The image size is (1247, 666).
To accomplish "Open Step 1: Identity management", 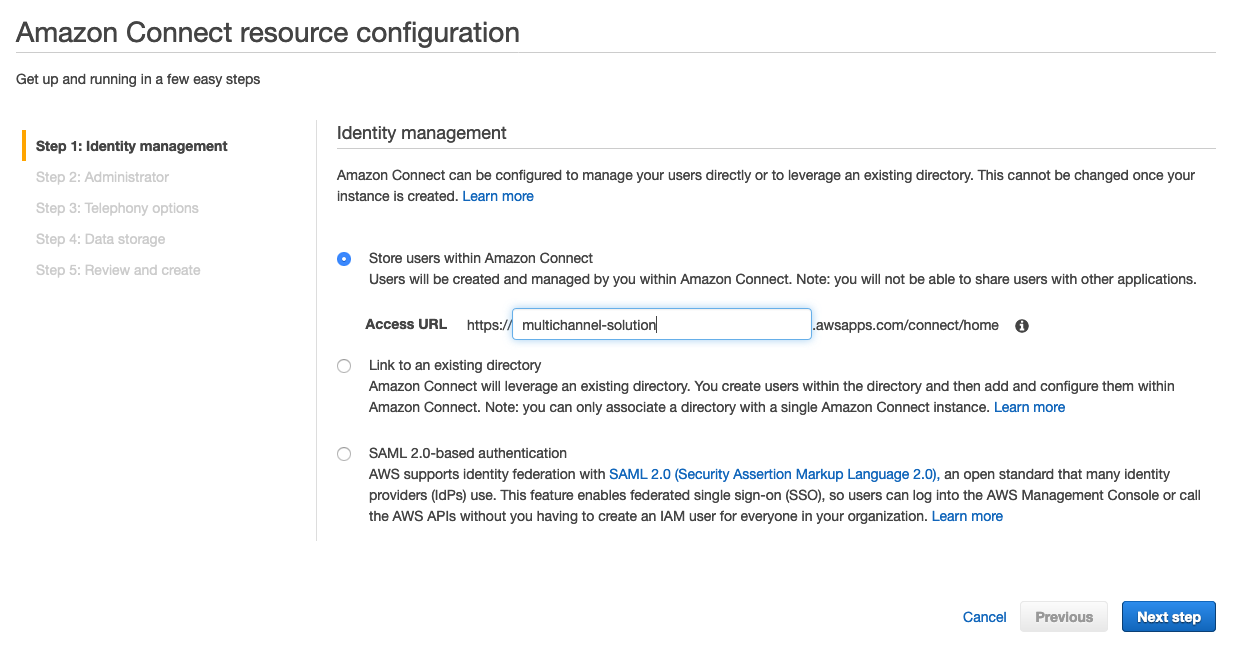I will click(x=132, y=146).
